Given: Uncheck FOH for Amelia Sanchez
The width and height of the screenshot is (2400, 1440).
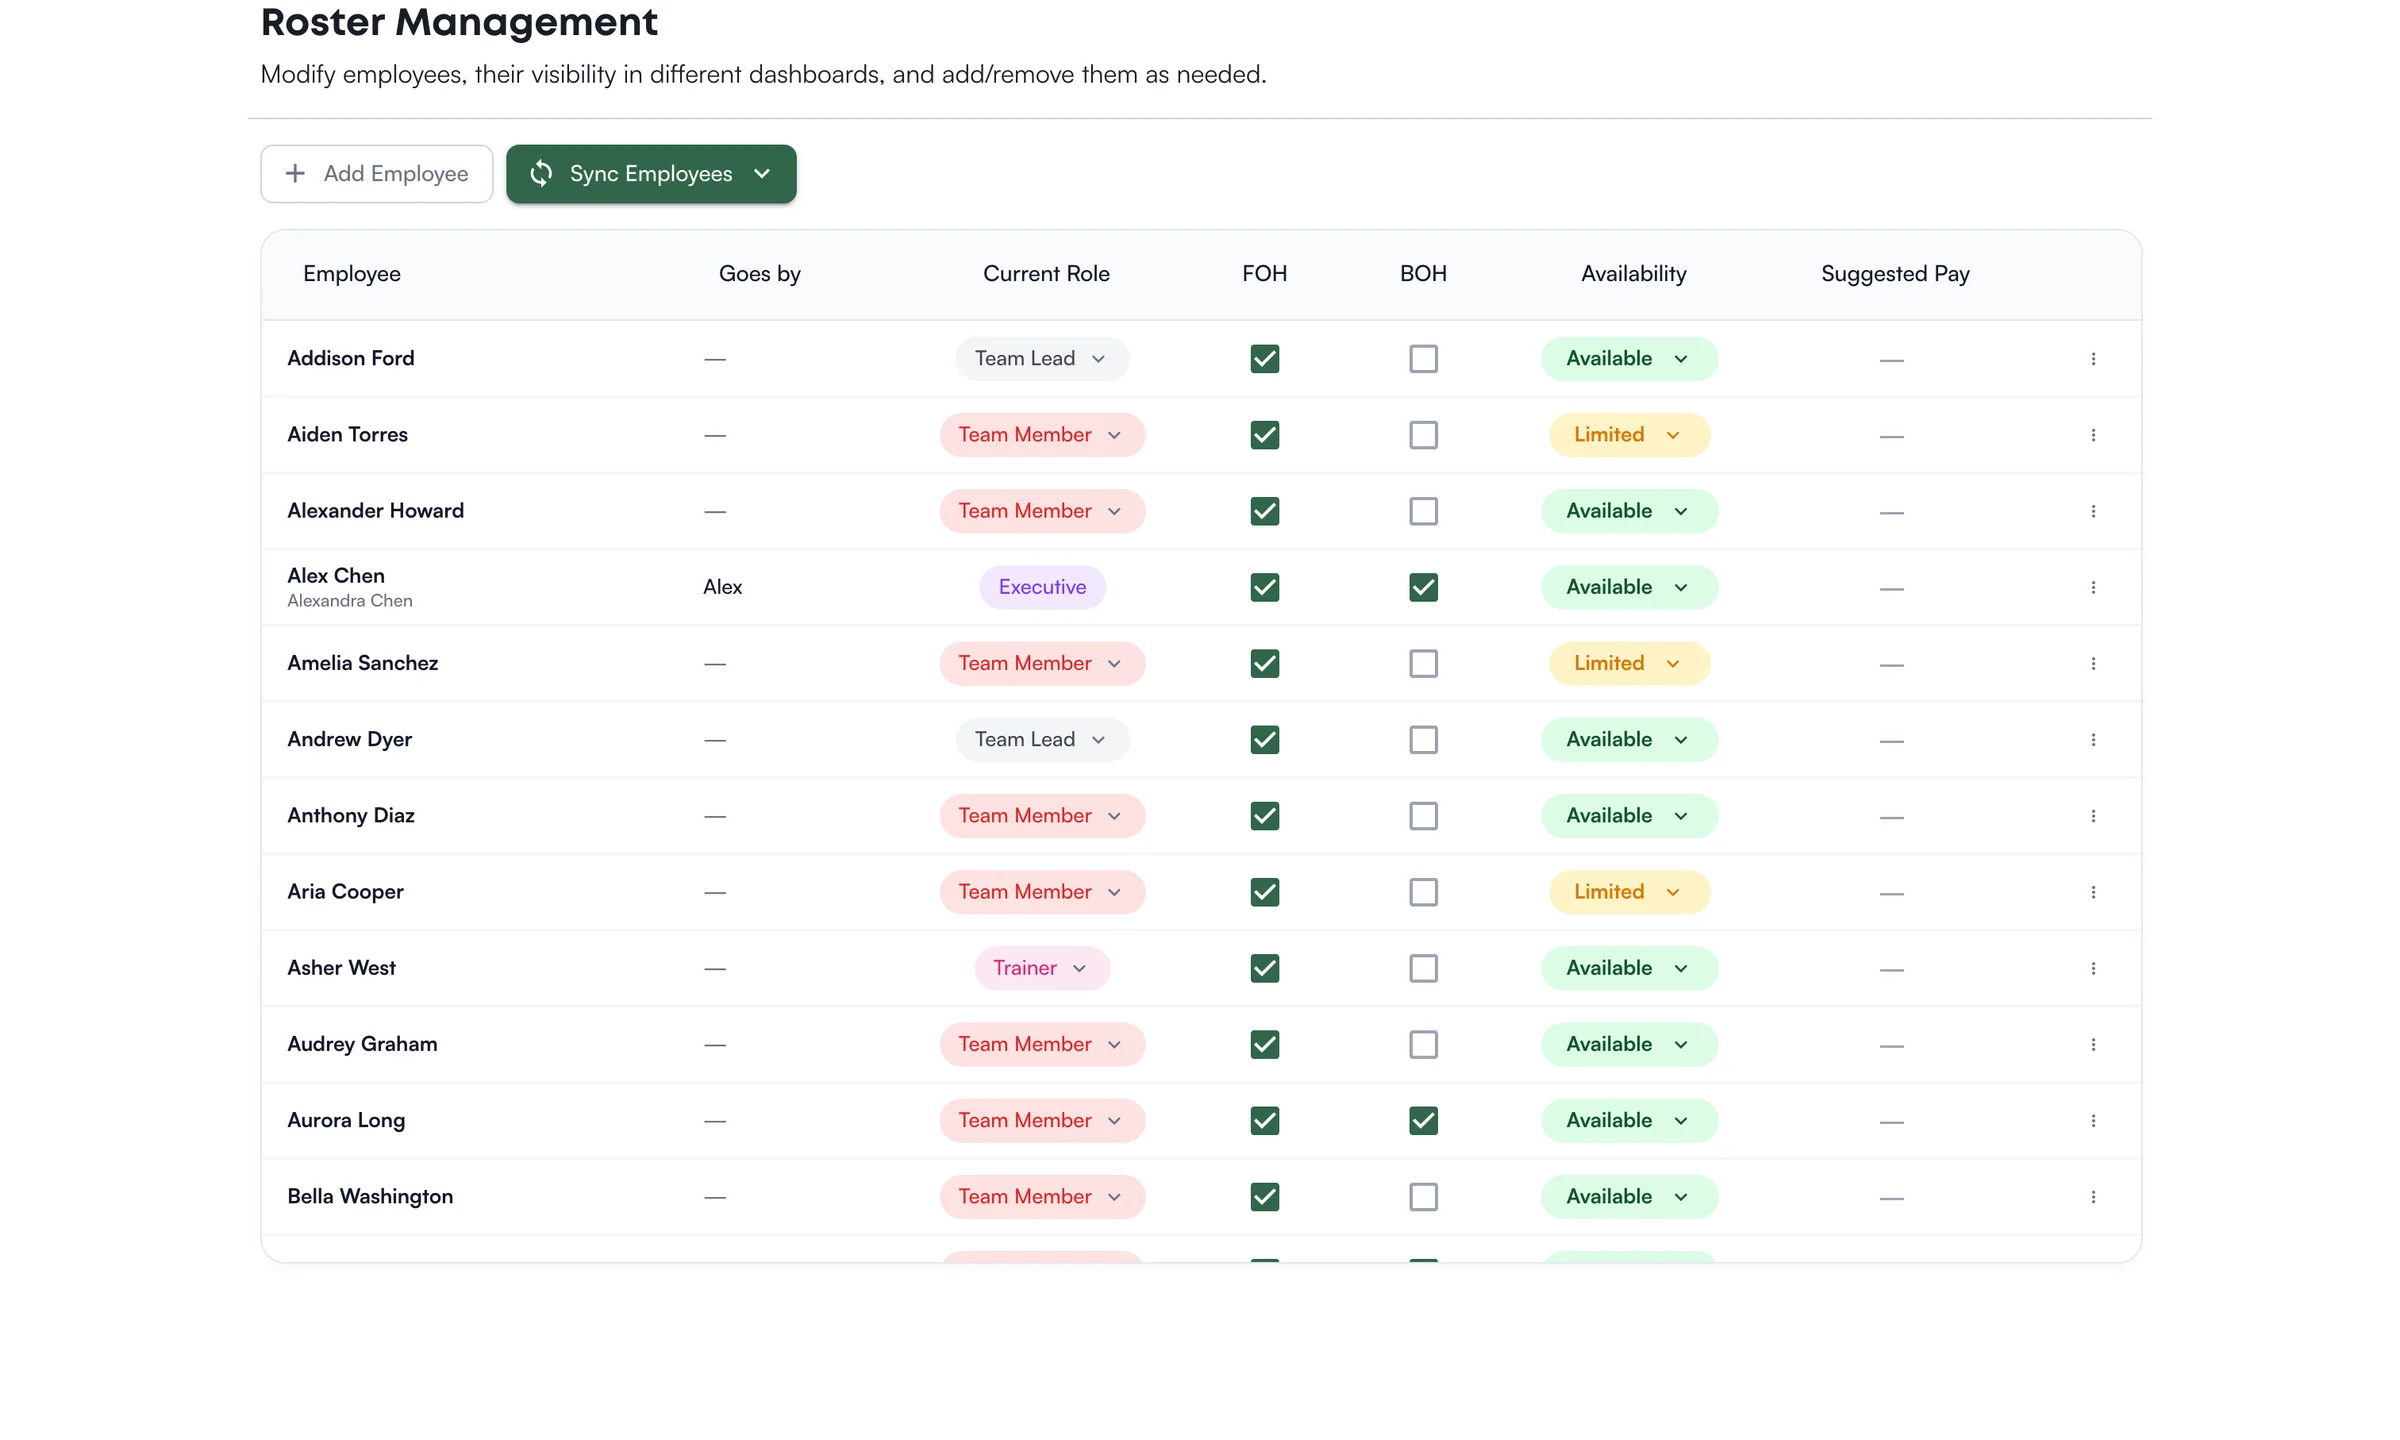Looking at the screenshot, I should pos(1265,664).
